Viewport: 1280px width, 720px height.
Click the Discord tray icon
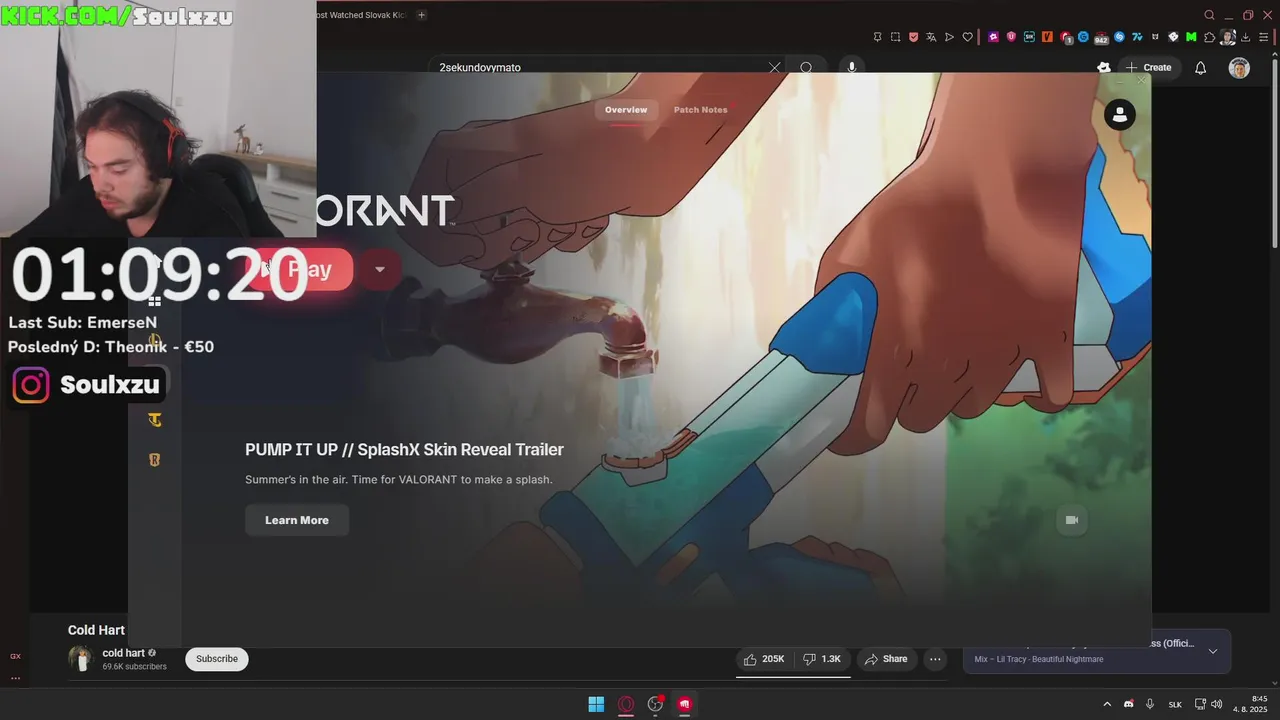1129,704
